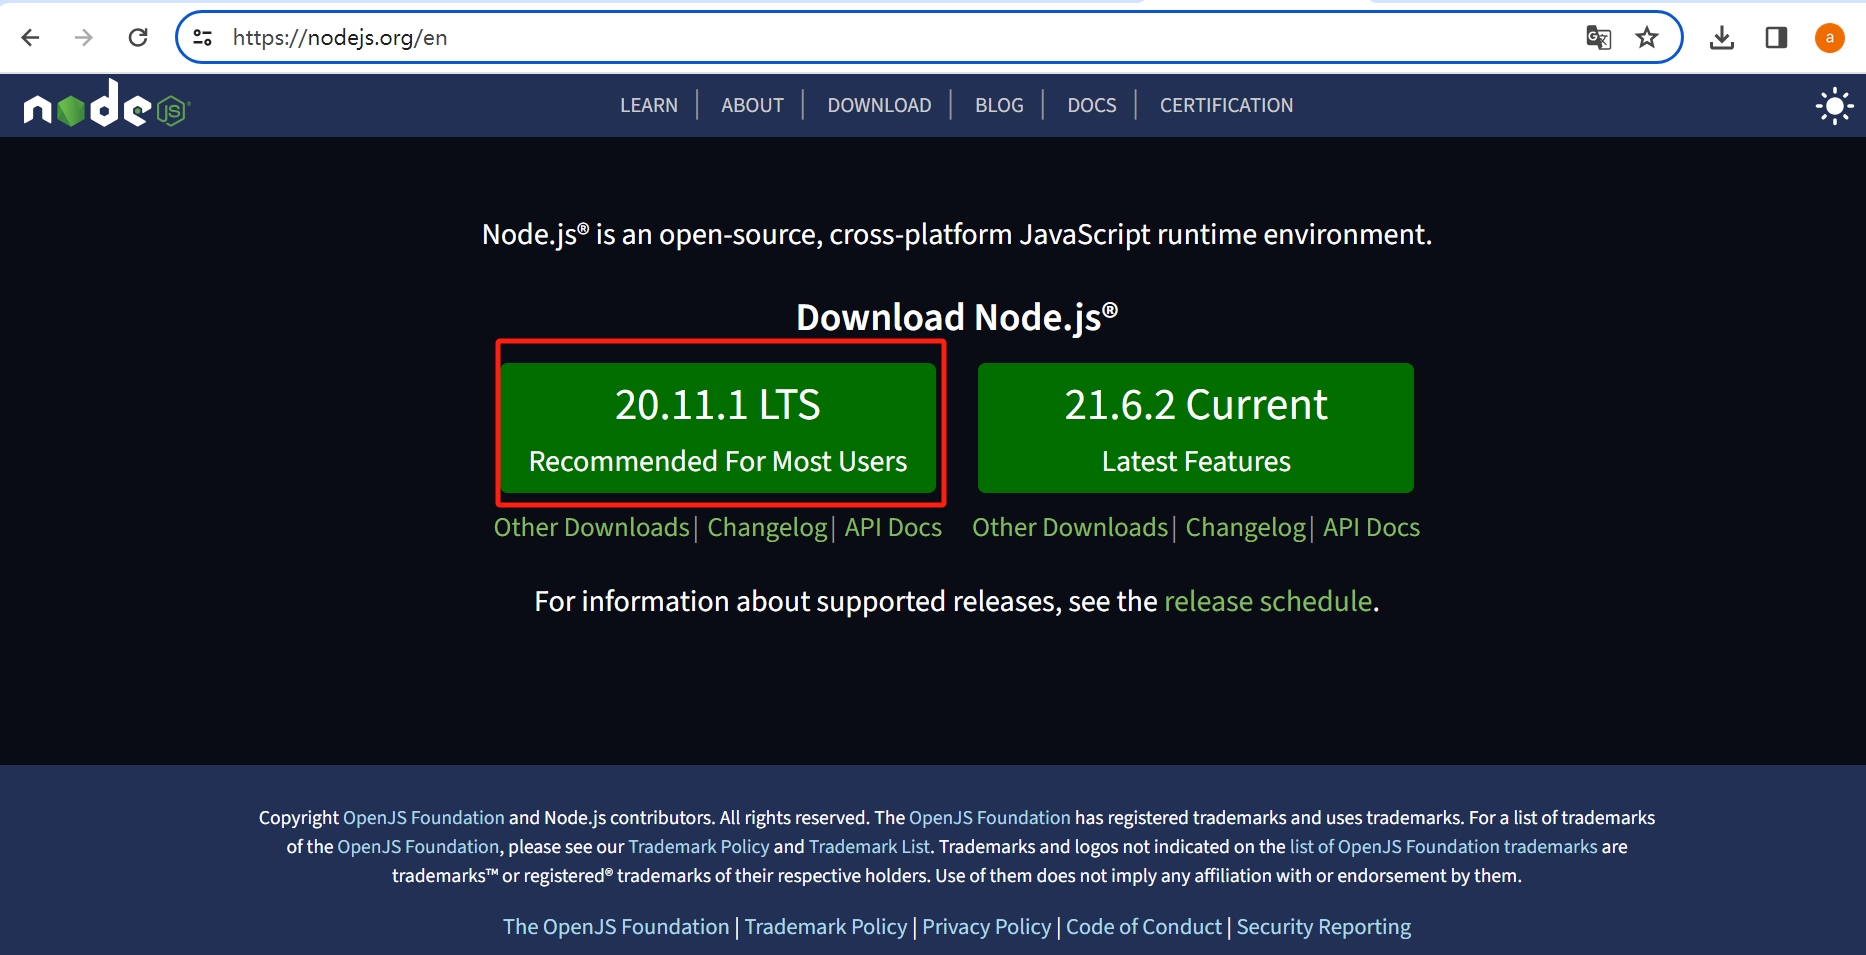This screenshot has width=1866, height=955.
Task: Open the DOWNLOAD menu item
Action: pyautogui.click(x=879, y=105)
